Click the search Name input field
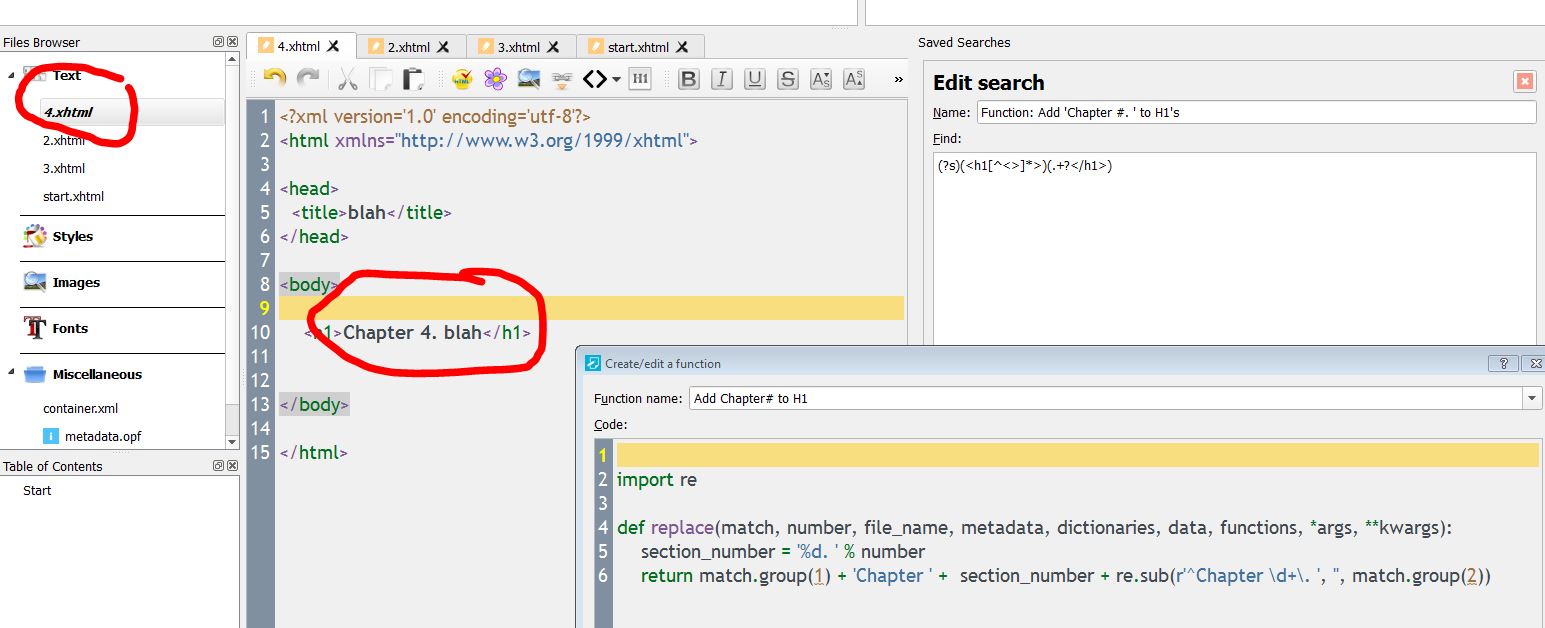This screenshot has width=1545, height=628. pos(1256,112)
